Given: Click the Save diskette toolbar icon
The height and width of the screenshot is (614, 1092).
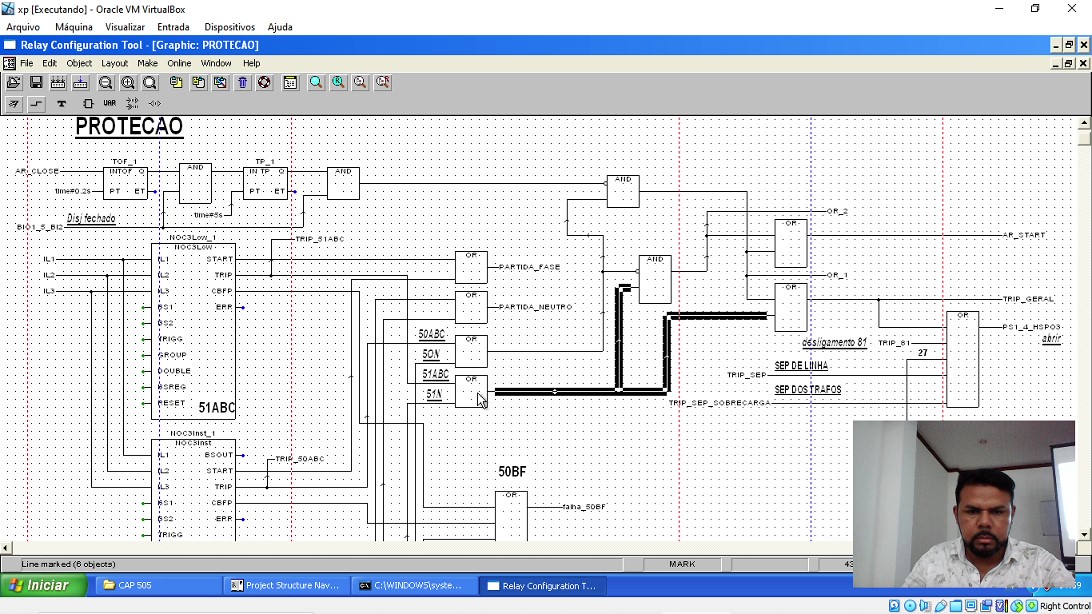Looking at the screenshot, I should point(36,83).
